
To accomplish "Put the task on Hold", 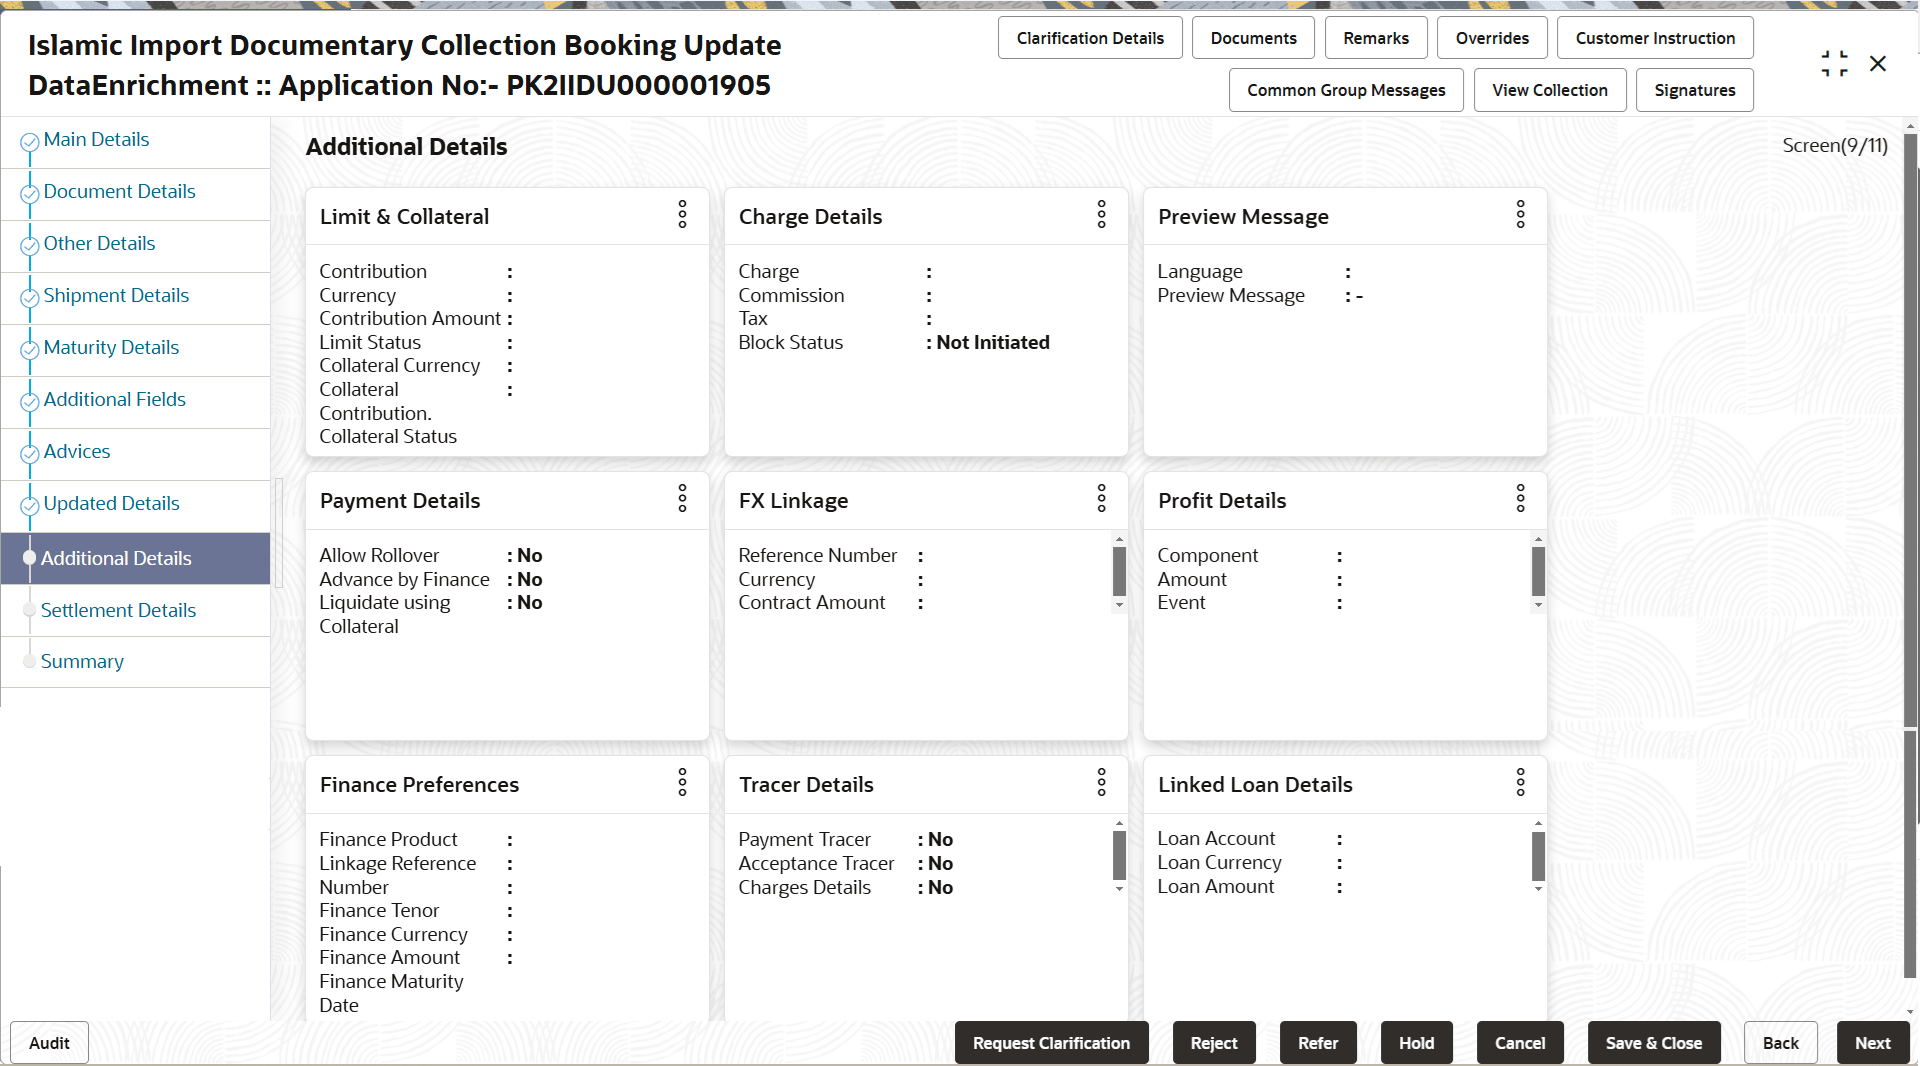I will coord(1416,1043).
